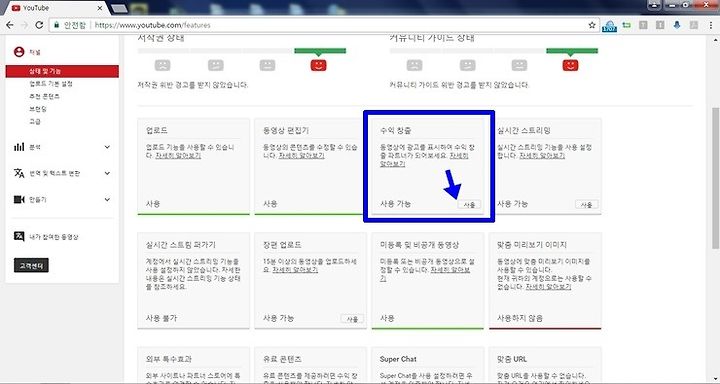Screen dimensions: 720x384
Task: Open 자세히 알아보기 link in 맞춤 미리보기 이미지 card
Action: (x=548, y=287)
